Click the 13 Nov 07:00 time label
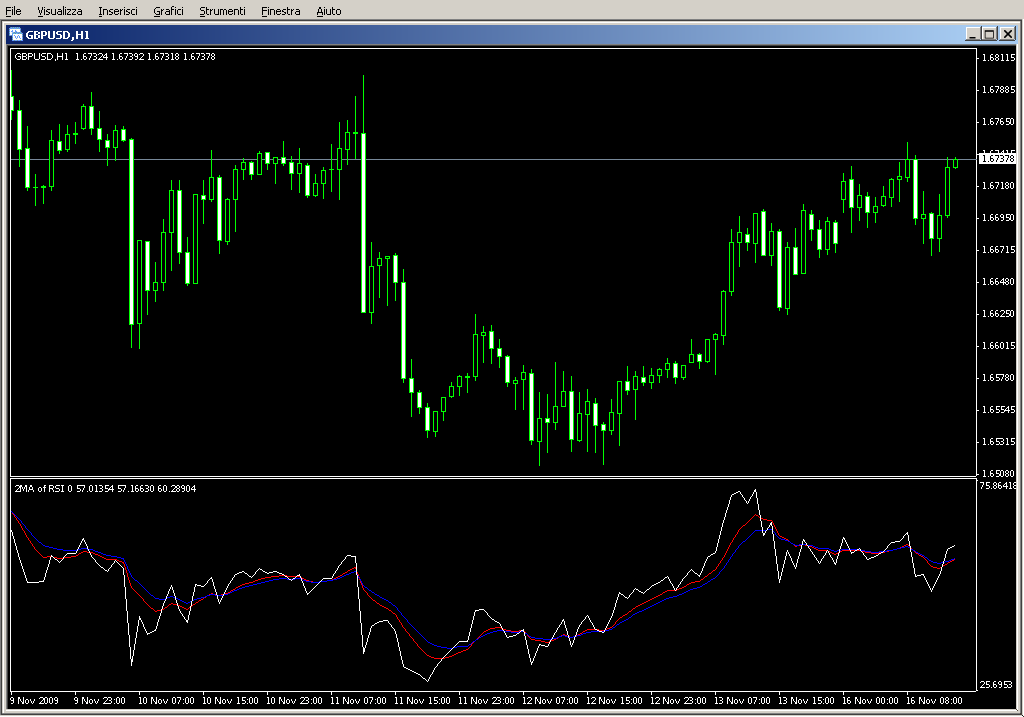This screenshot has width=1024, height=717. 742,701
